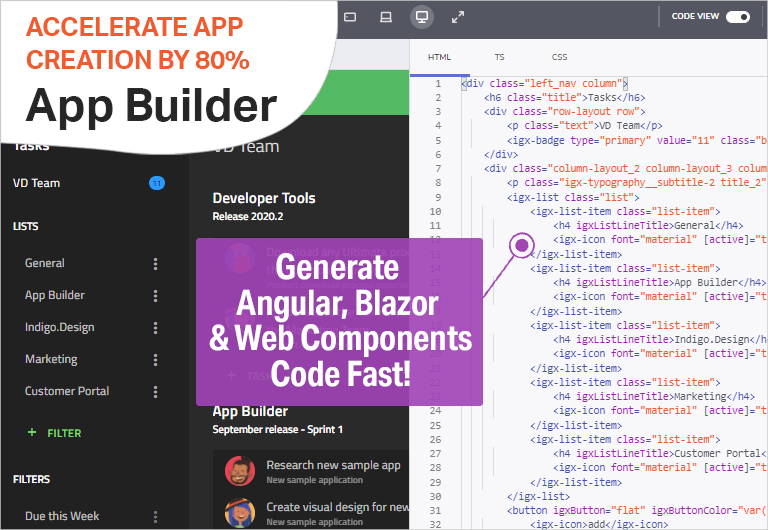Click the Developer Tools heading
Image resolution: width=768 pixels, height=530 pixels.
[264, 198]
